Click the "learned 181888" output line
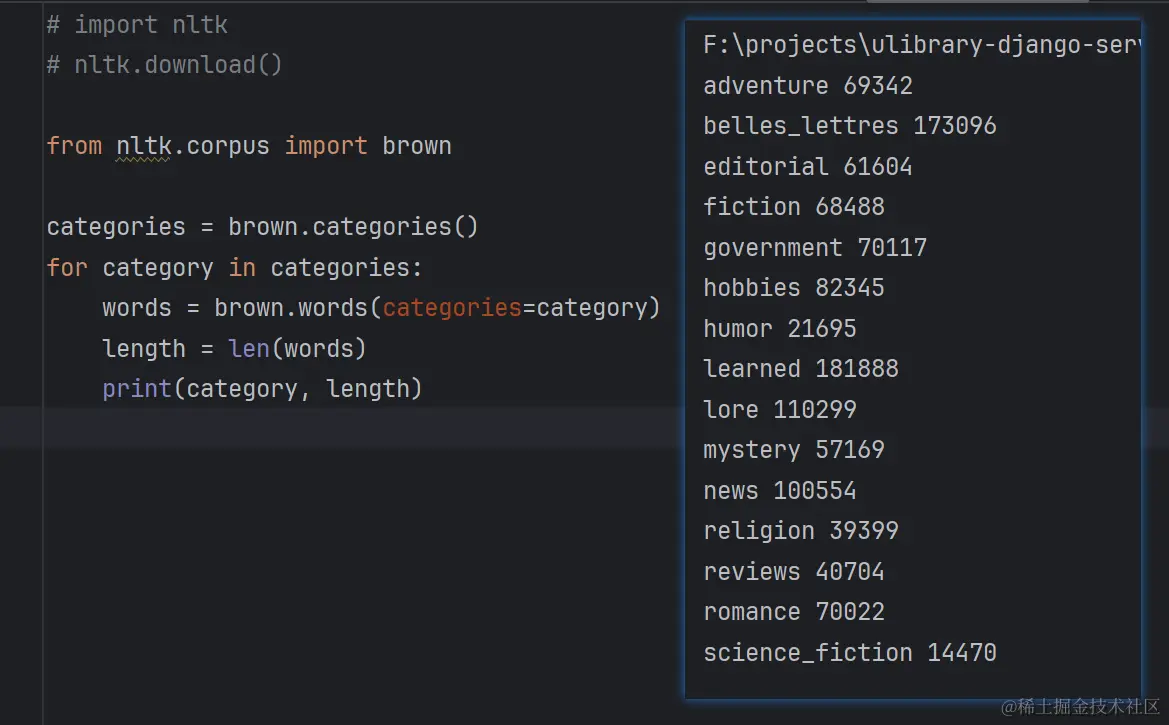Image resolution: width=1169 pixels, height=725 pixels. tap(800, 369)
